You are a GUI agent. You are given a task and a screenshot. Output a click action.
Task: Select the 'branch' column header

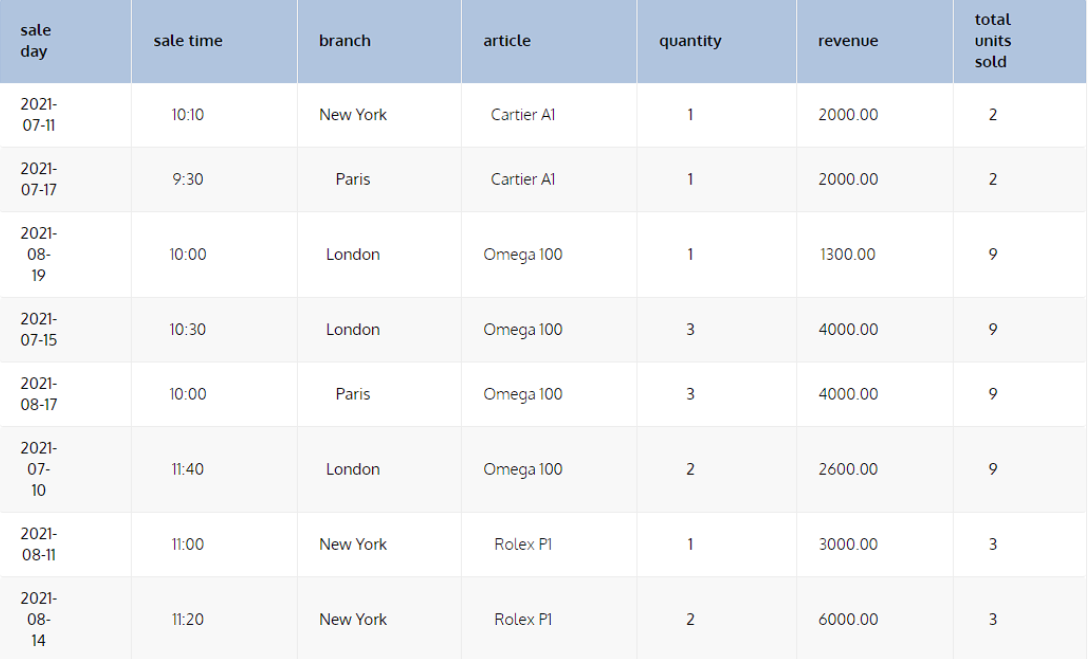click(x=345, y=41)
